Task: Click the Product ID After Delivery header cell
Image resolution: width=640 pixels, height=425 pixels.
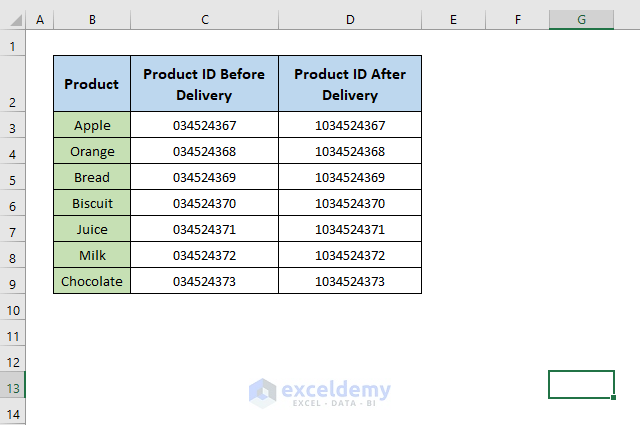Action: tap(350, 84)
